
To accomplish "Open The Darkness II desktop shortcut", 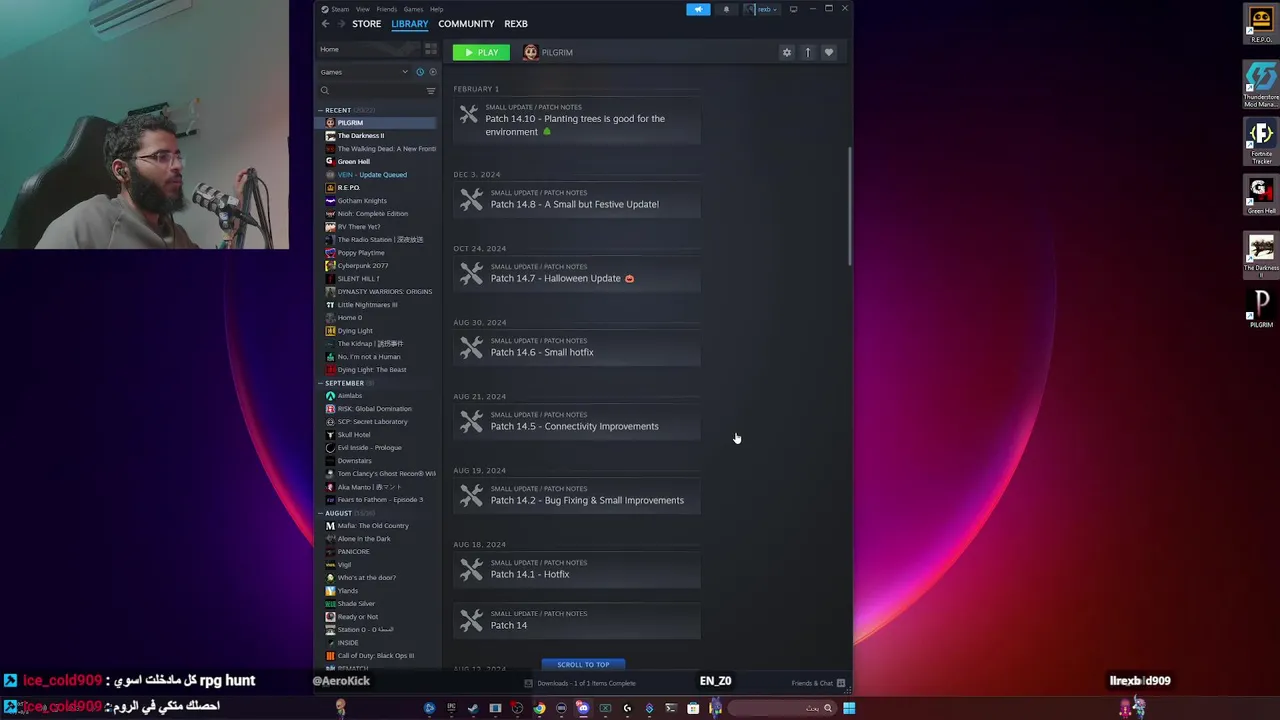I will coord(1261,256).
